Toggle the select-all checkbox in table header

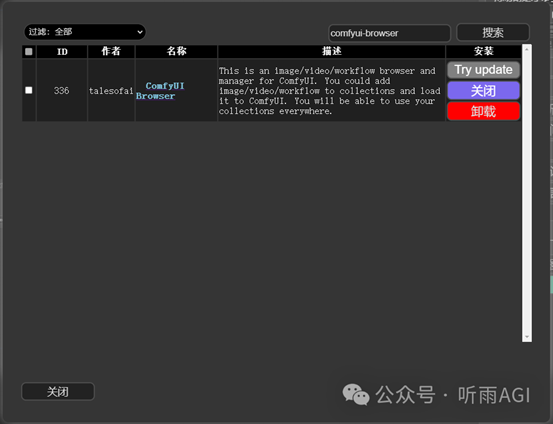click(29, 52)
